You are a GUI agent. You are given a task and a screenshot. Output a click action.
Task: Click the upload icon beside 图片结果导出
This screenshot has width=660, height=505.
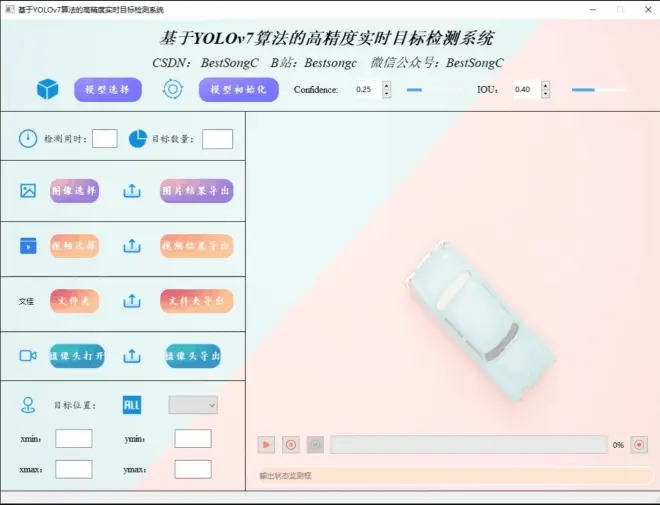click(132, 190)
